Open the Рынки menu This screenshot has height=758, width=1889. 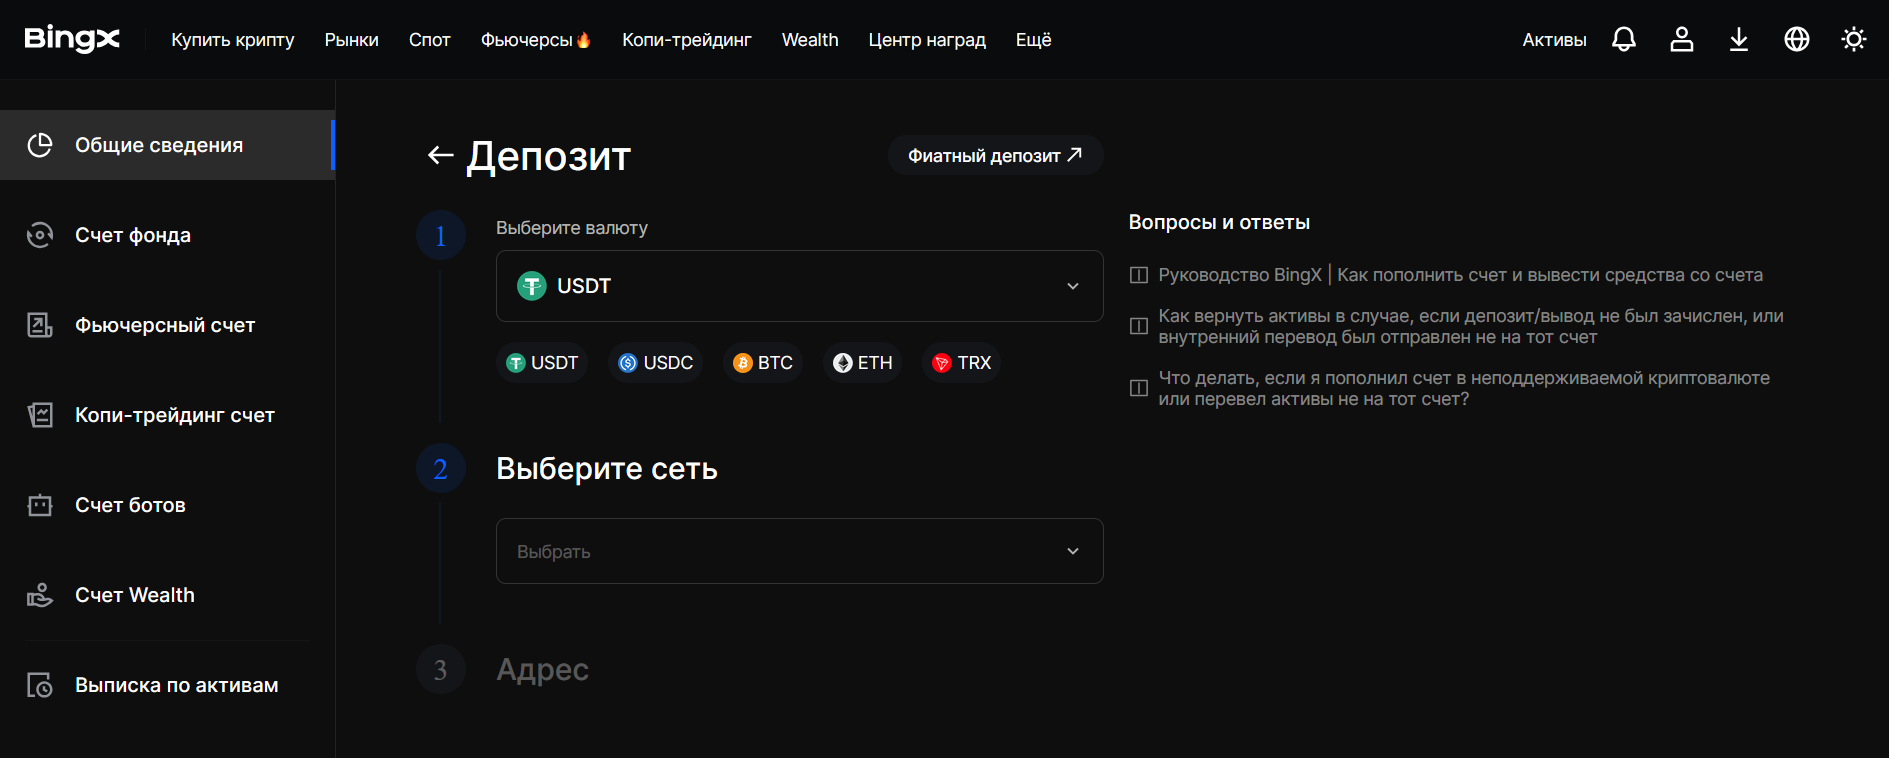352,40
